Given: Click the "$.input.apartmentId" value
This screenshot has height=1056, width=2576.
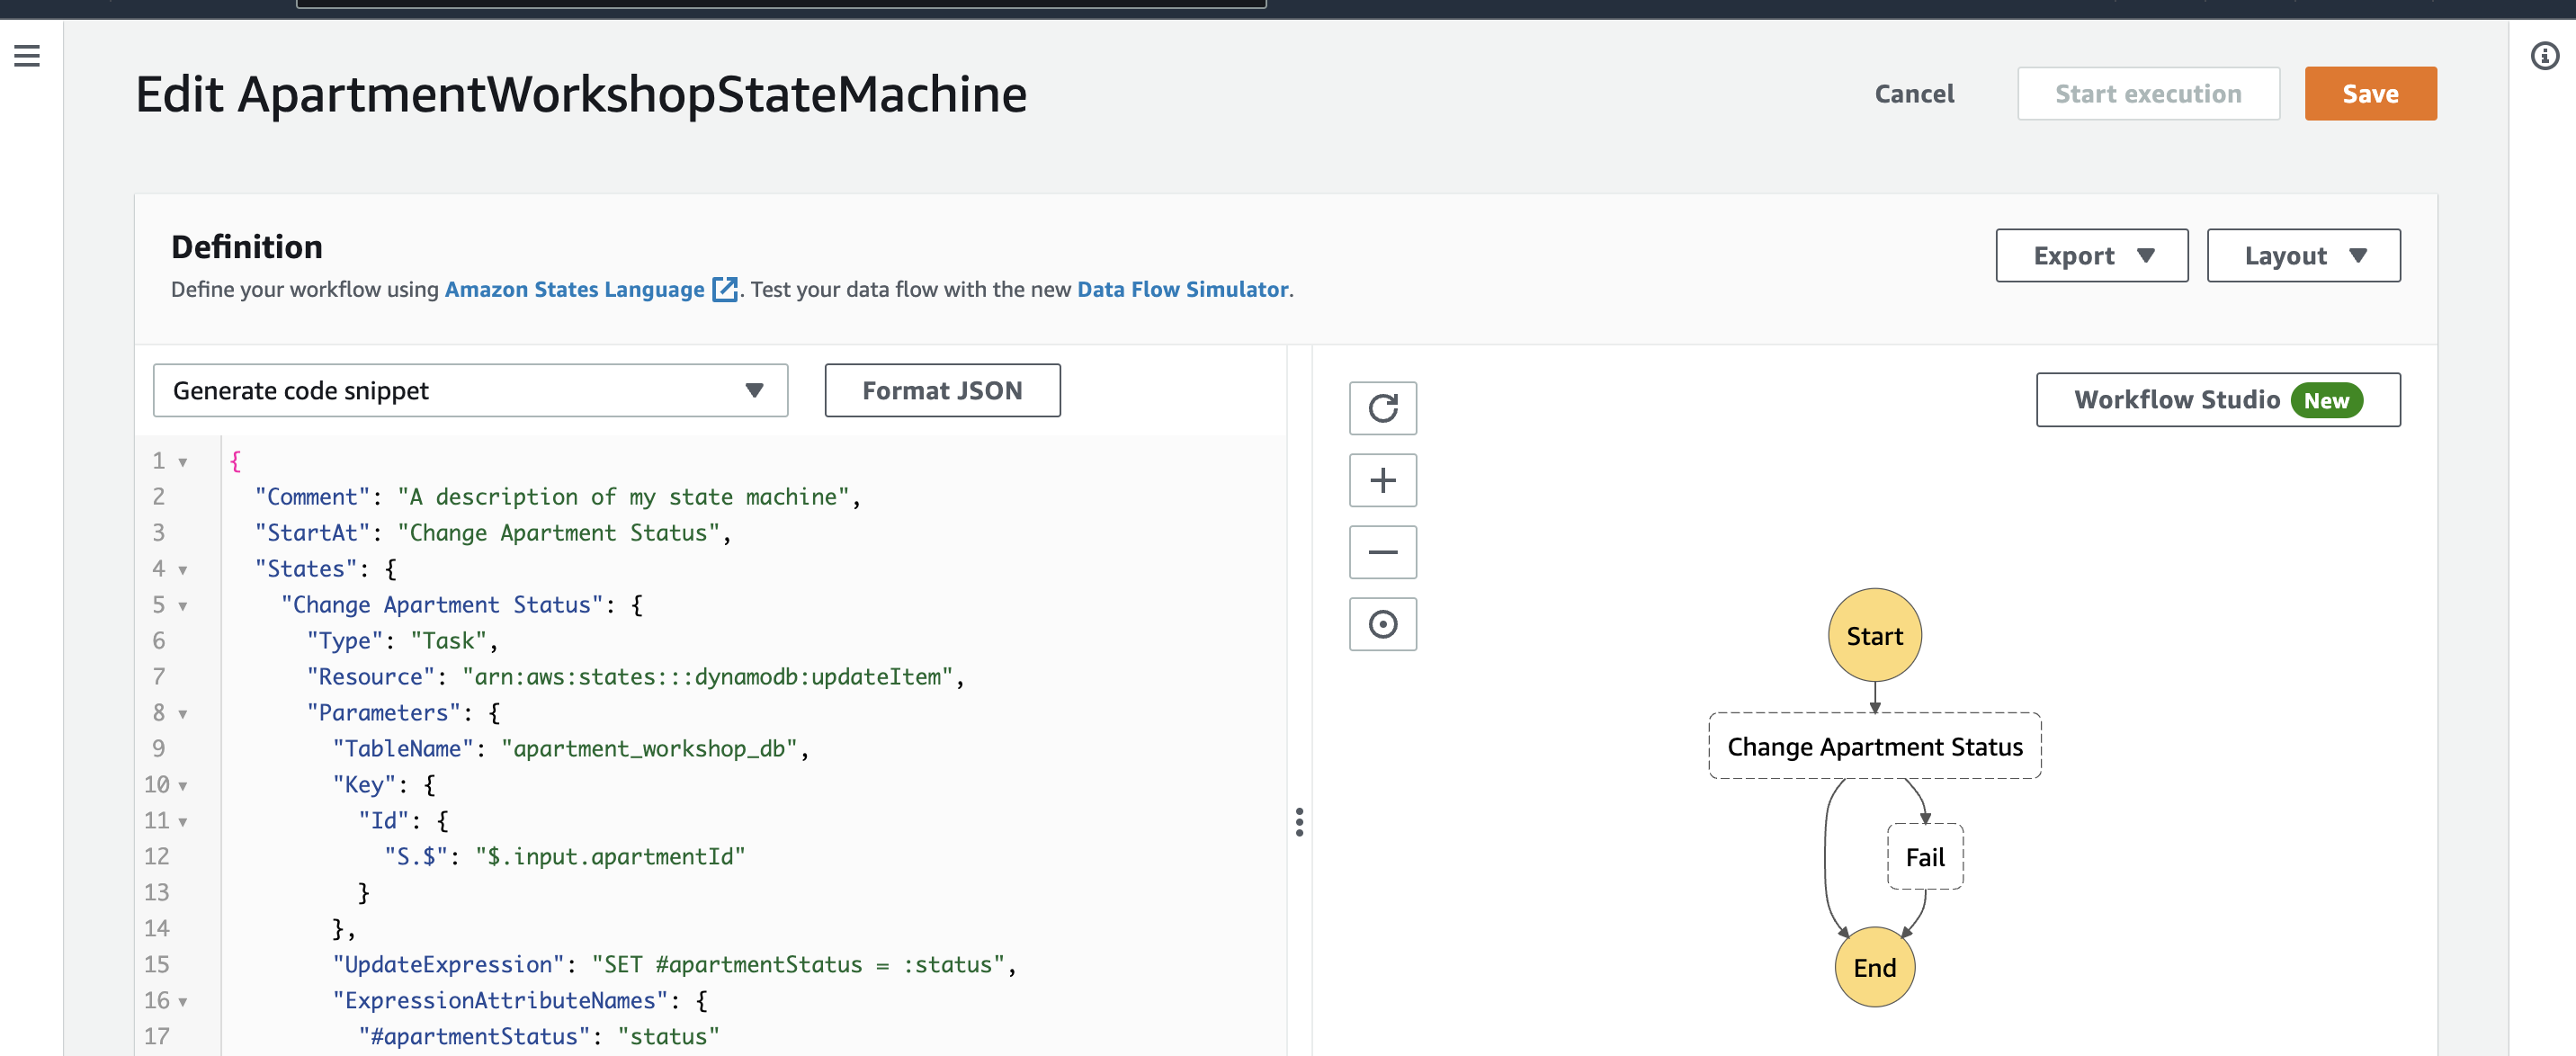Looking at the screenshot, I should 610,857.
